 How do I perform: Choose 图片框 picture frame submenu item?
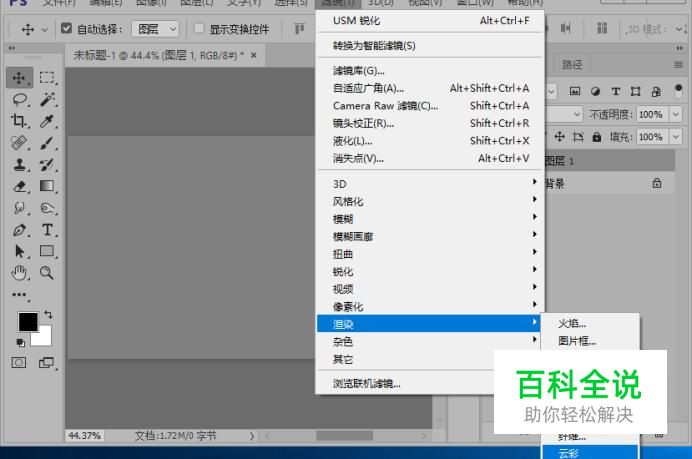point(590,341)
